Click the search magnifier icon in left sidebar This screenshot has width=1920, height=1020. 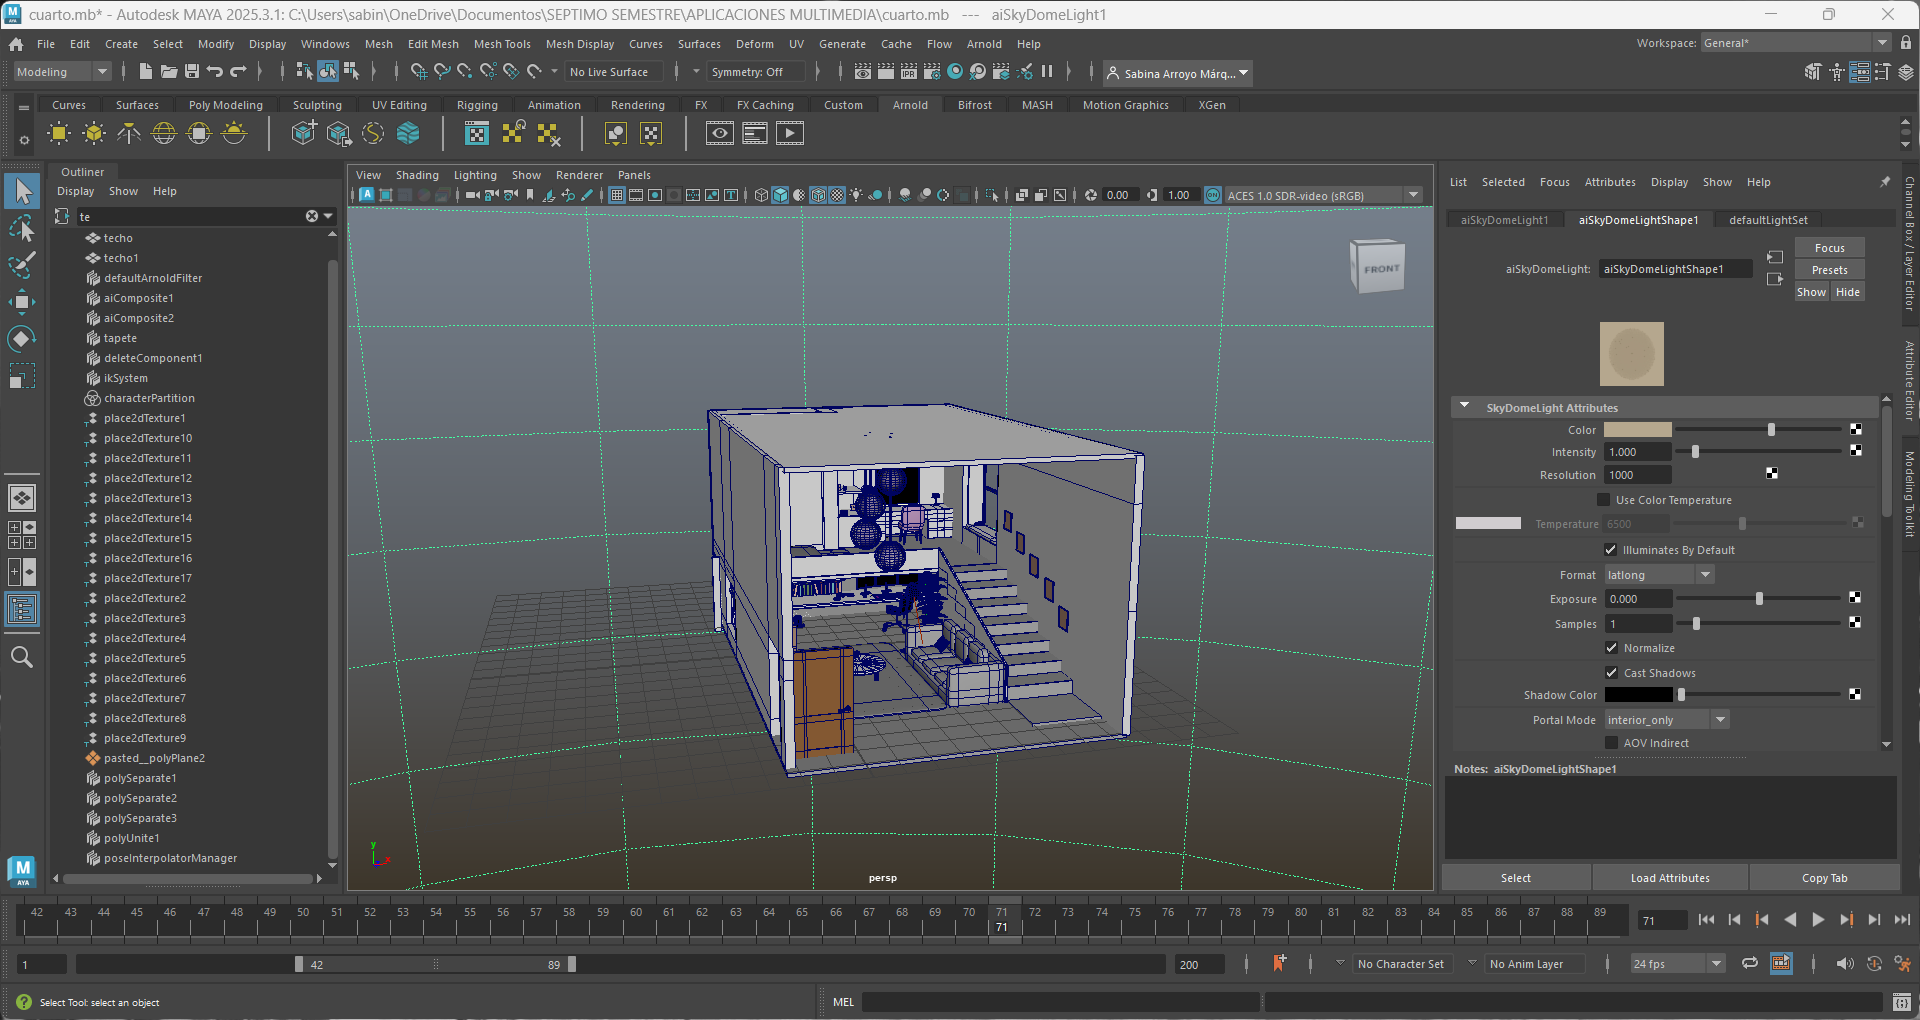click(x=21, y=657)
